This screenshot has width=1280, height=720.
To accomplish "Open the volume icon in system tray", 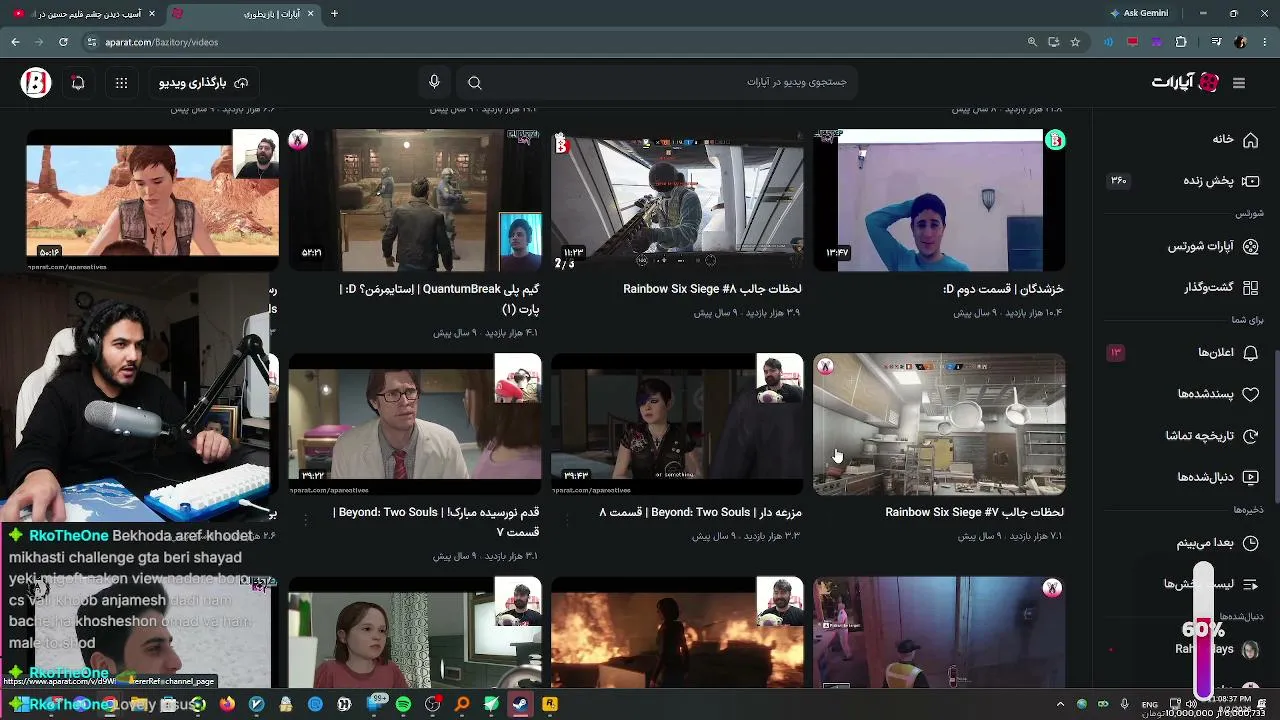I will (x=1192, y=704).
